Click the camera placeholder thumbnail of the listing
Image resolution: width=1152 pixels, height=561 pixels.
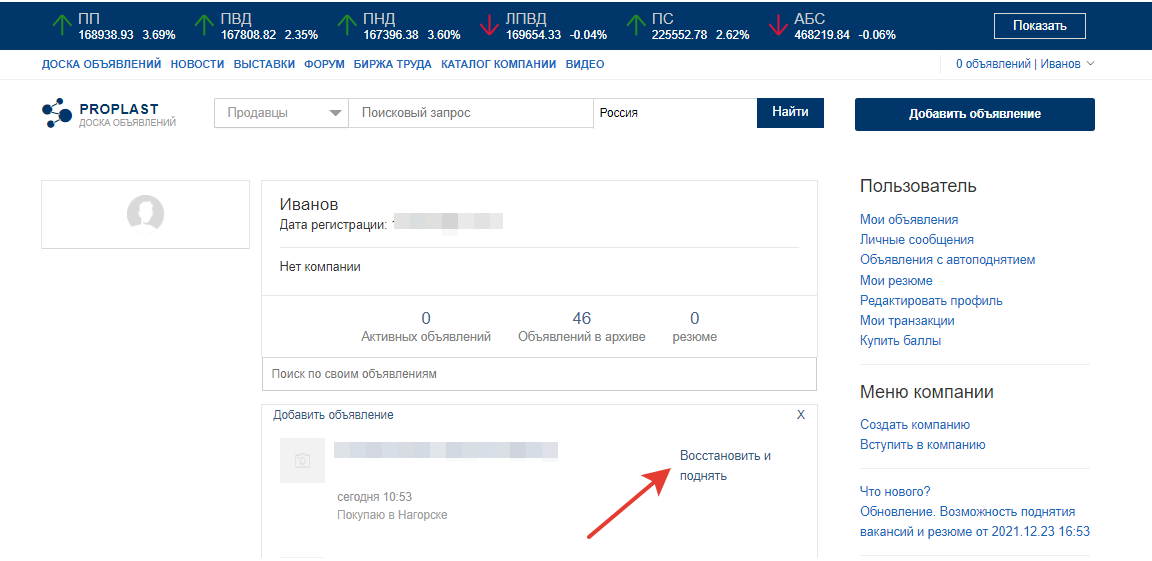tap(302, 460)
